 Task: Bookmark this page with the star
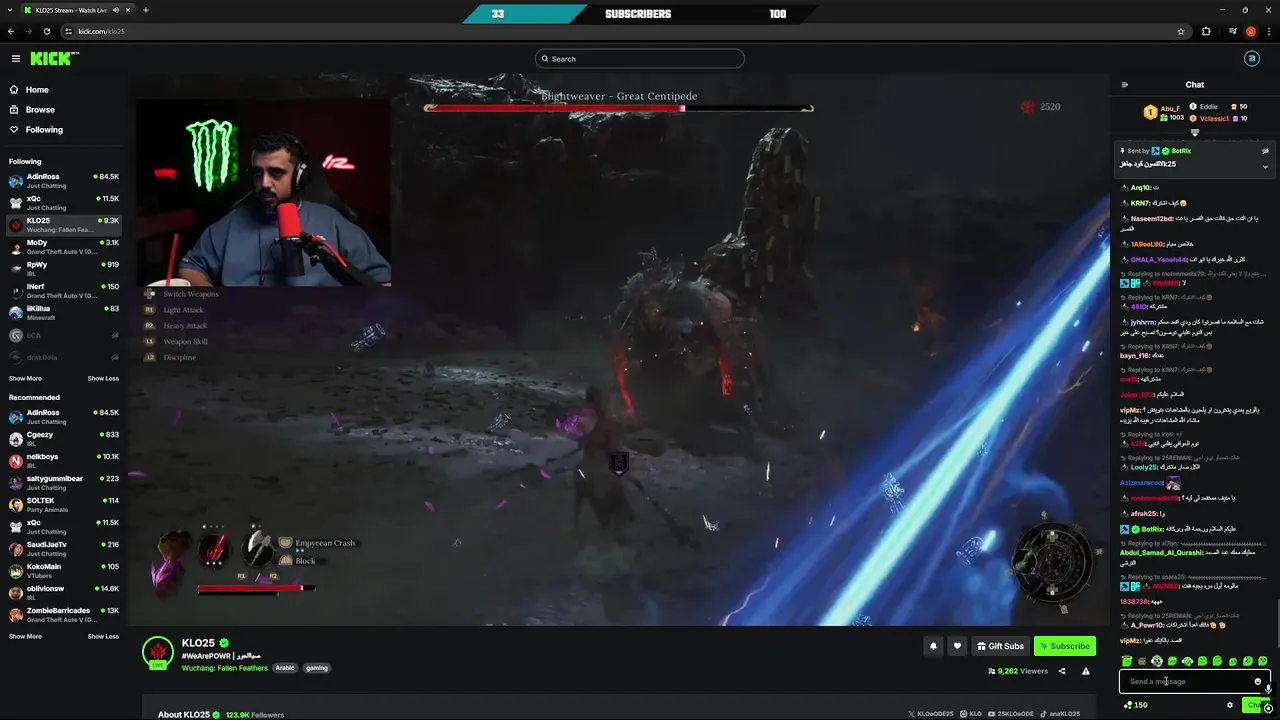[x=1181, y=31]
